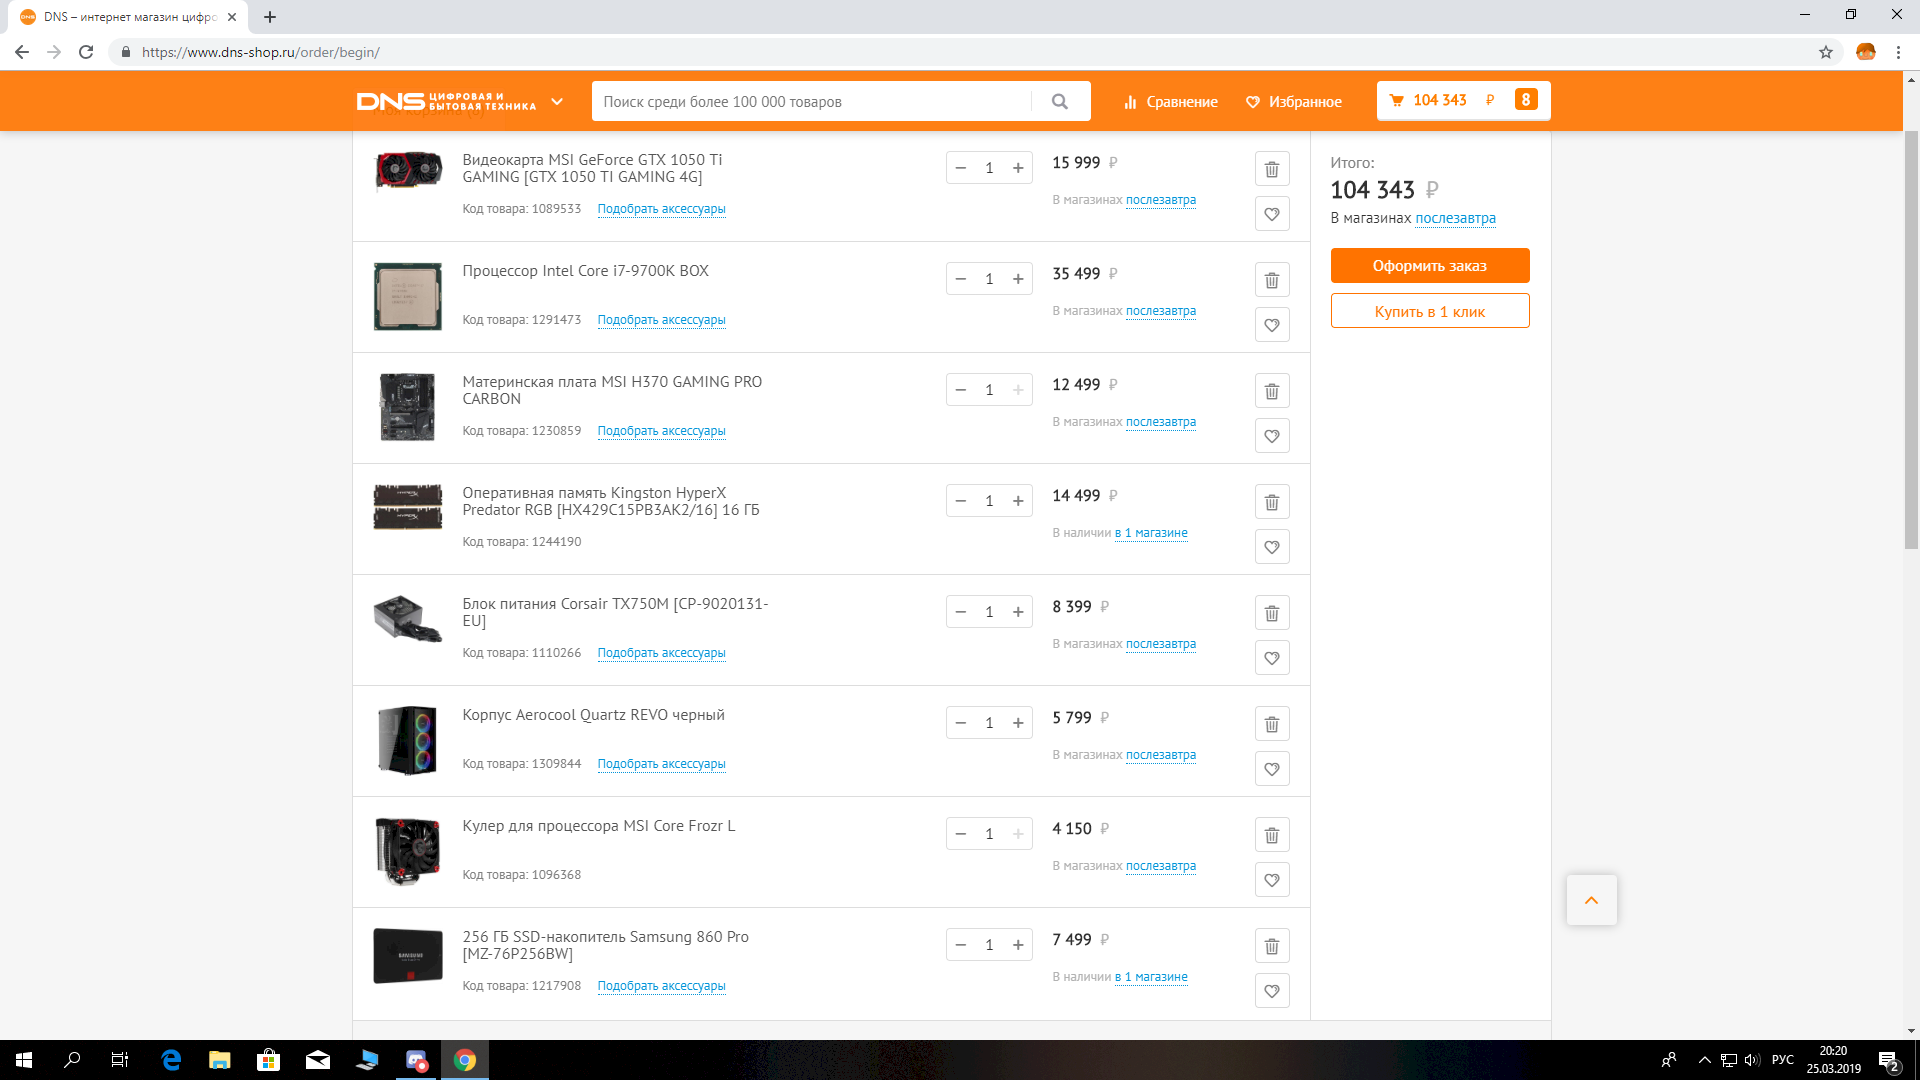Bookmark this page with the star icon
The height and width of the screenshot is (1080, 1920).
[1826, 52]
